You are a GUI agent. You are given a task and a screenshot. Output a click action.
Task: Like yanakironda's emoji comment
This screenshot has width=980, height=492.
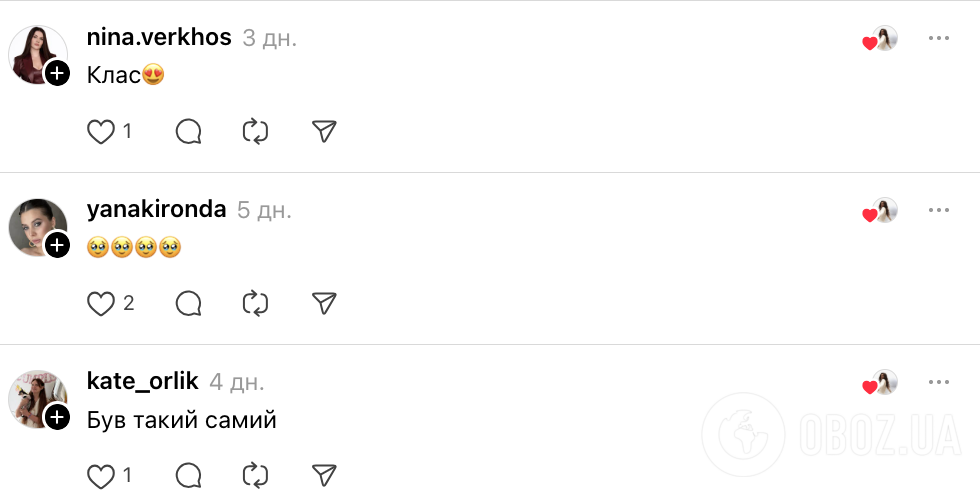point(101,303)
